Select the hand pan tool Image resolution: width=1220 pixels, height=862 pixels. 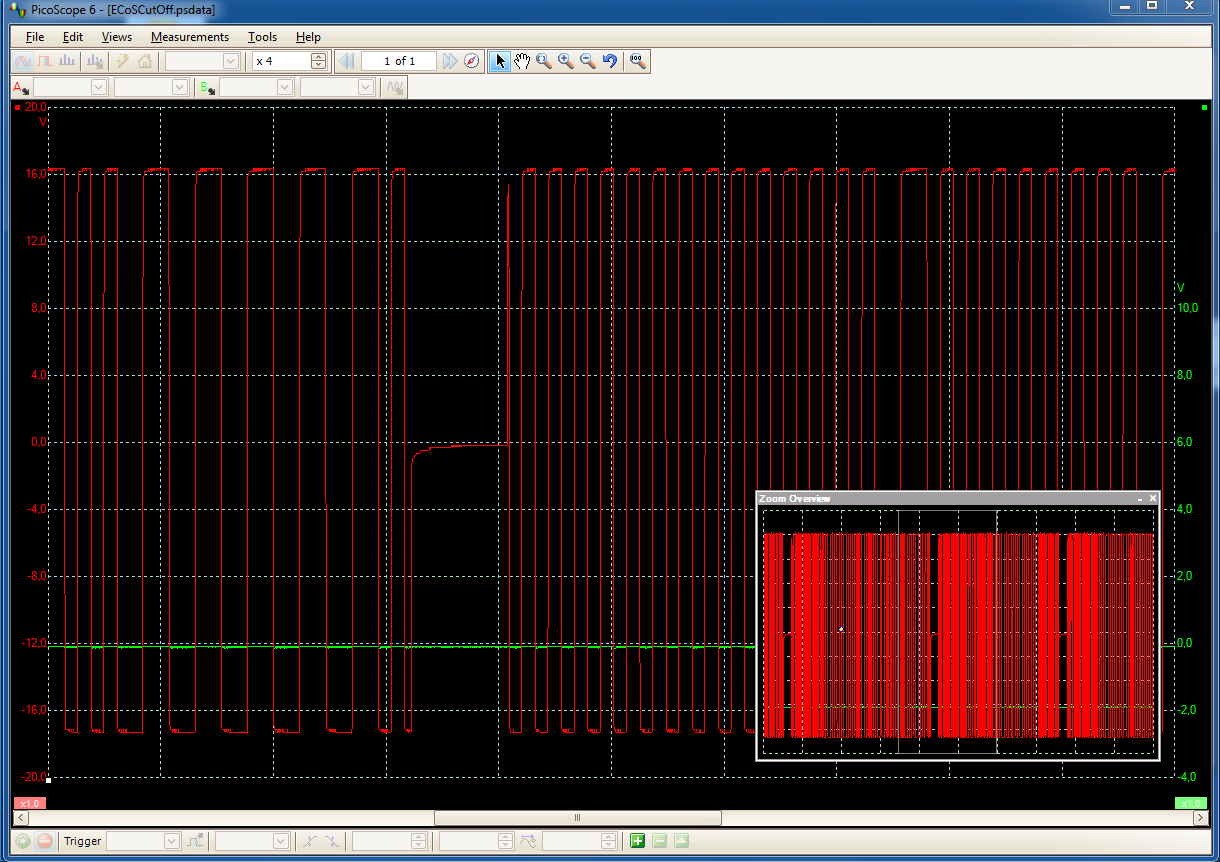coord(522,62)
